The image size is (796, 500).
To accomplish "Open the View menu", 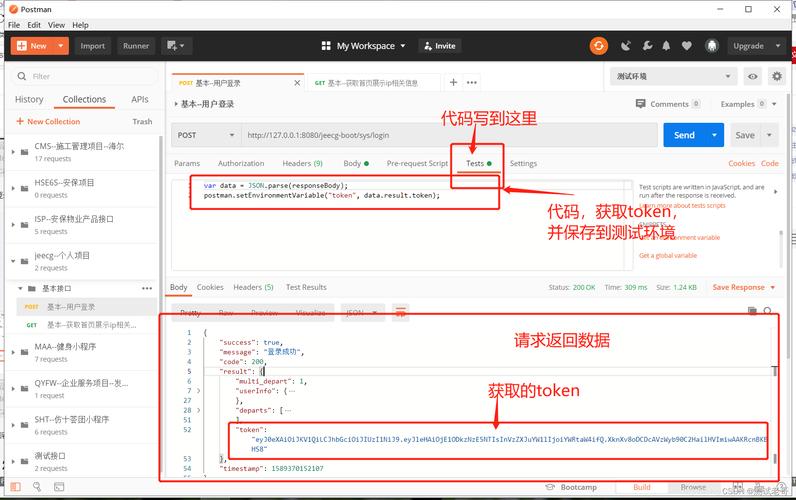I will click(x=56, y=25).
